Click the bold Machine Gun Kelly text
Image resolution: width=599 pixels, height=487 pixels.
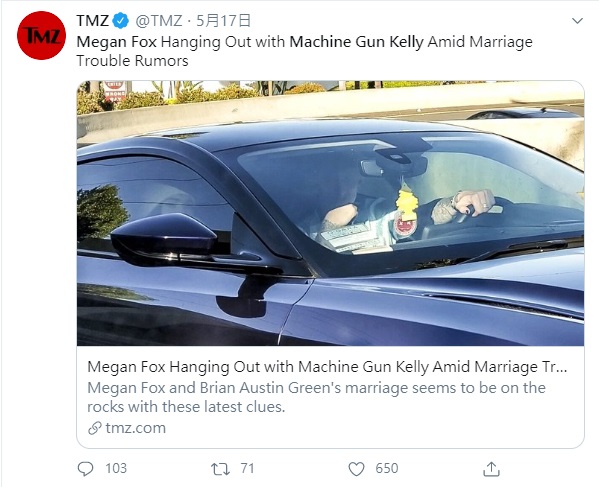pyautogui.click(x=356, y=42)
